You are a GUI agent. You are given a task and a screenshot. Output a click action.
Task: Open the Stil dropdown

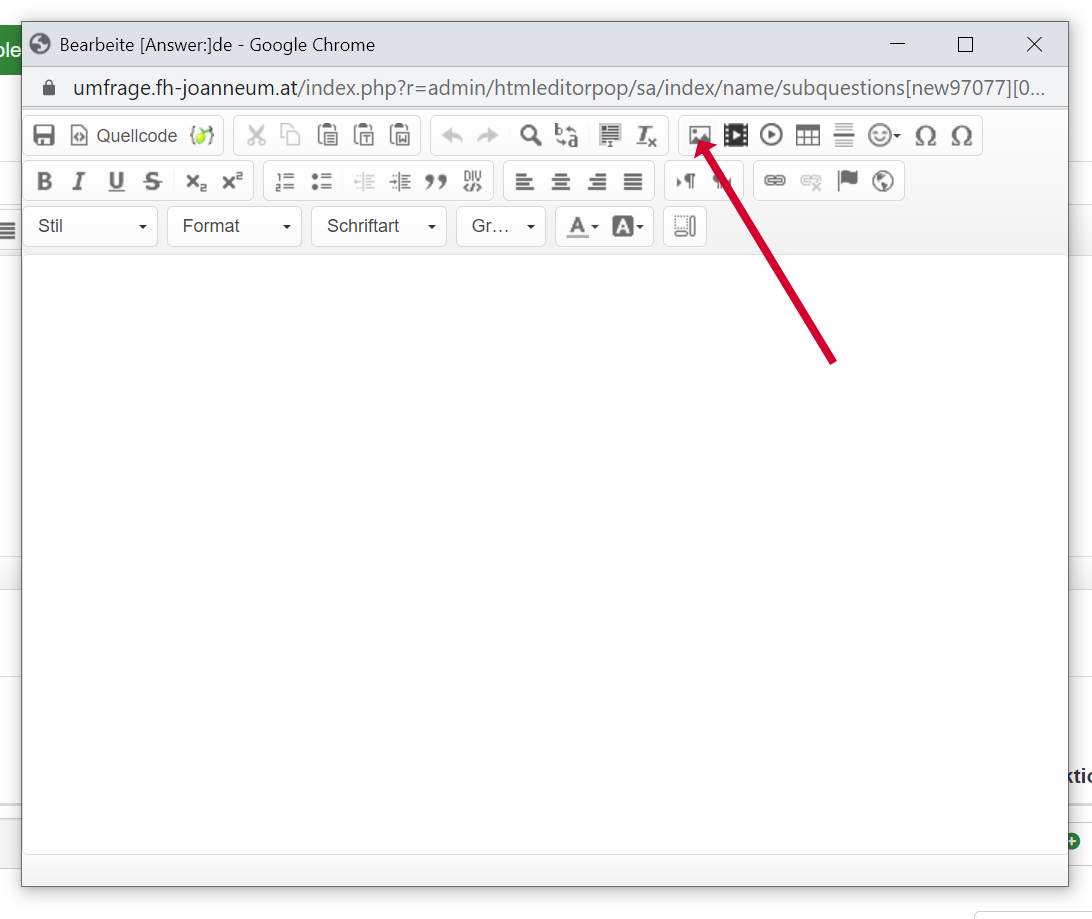coord(91,226)
